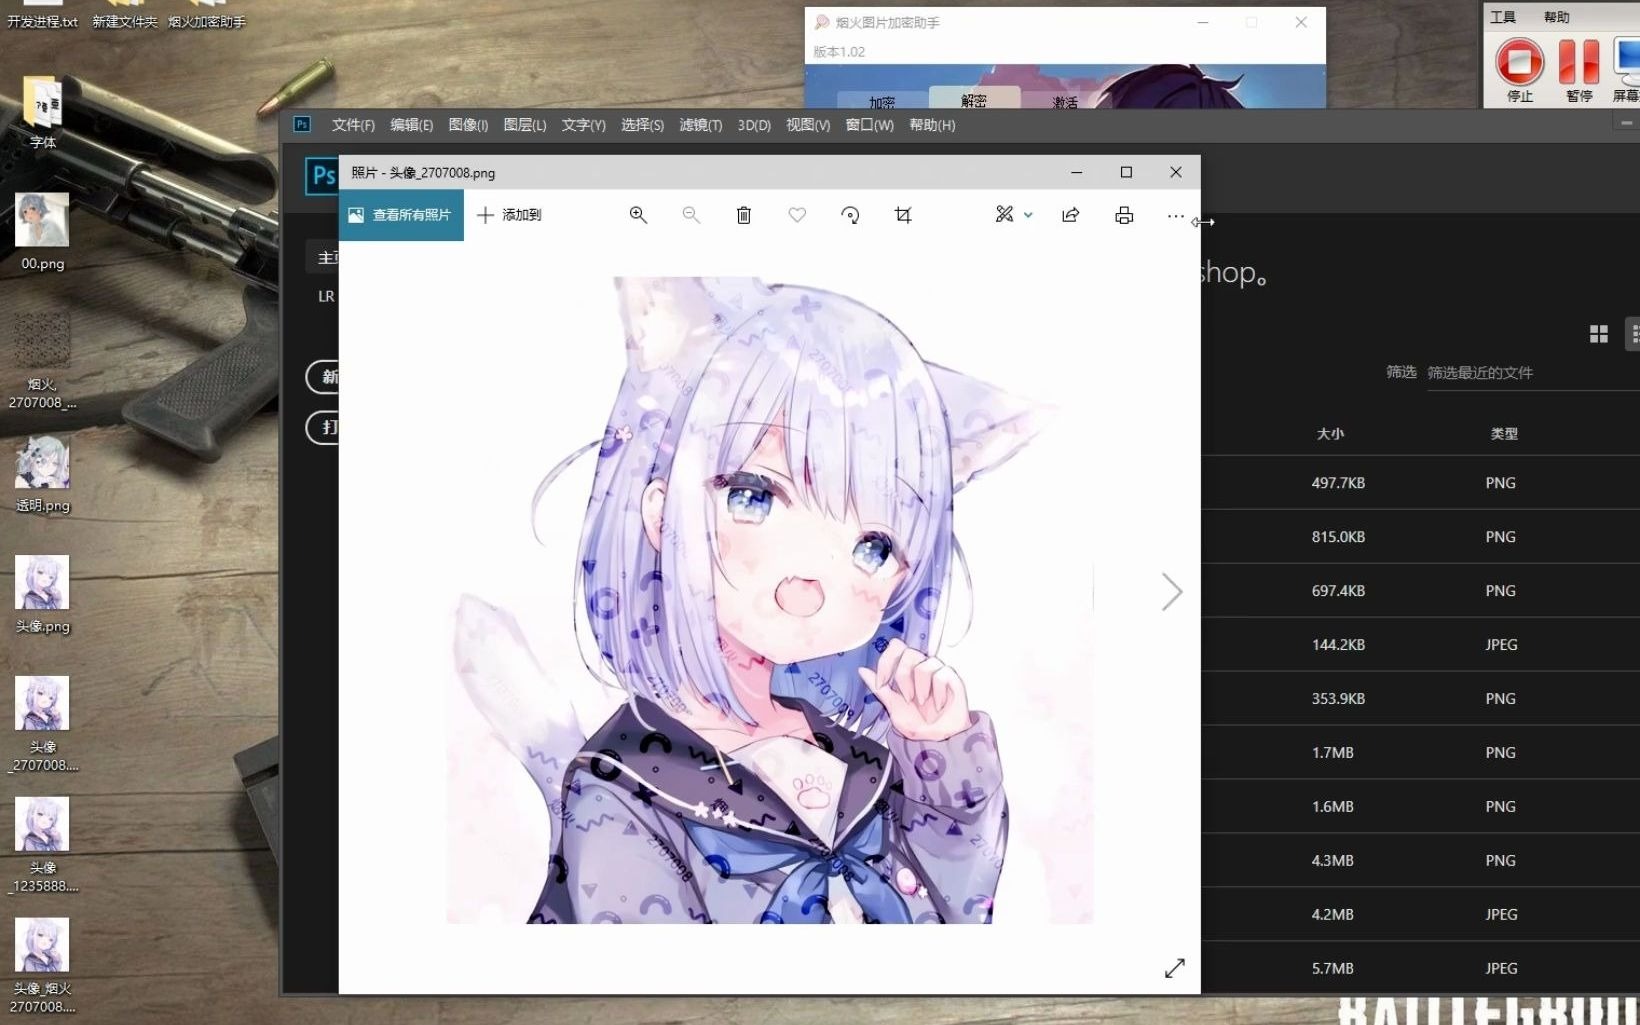The image size is (1640, 1025).
Task: Add photo to favorites heart icon
Action: (797, 215)
